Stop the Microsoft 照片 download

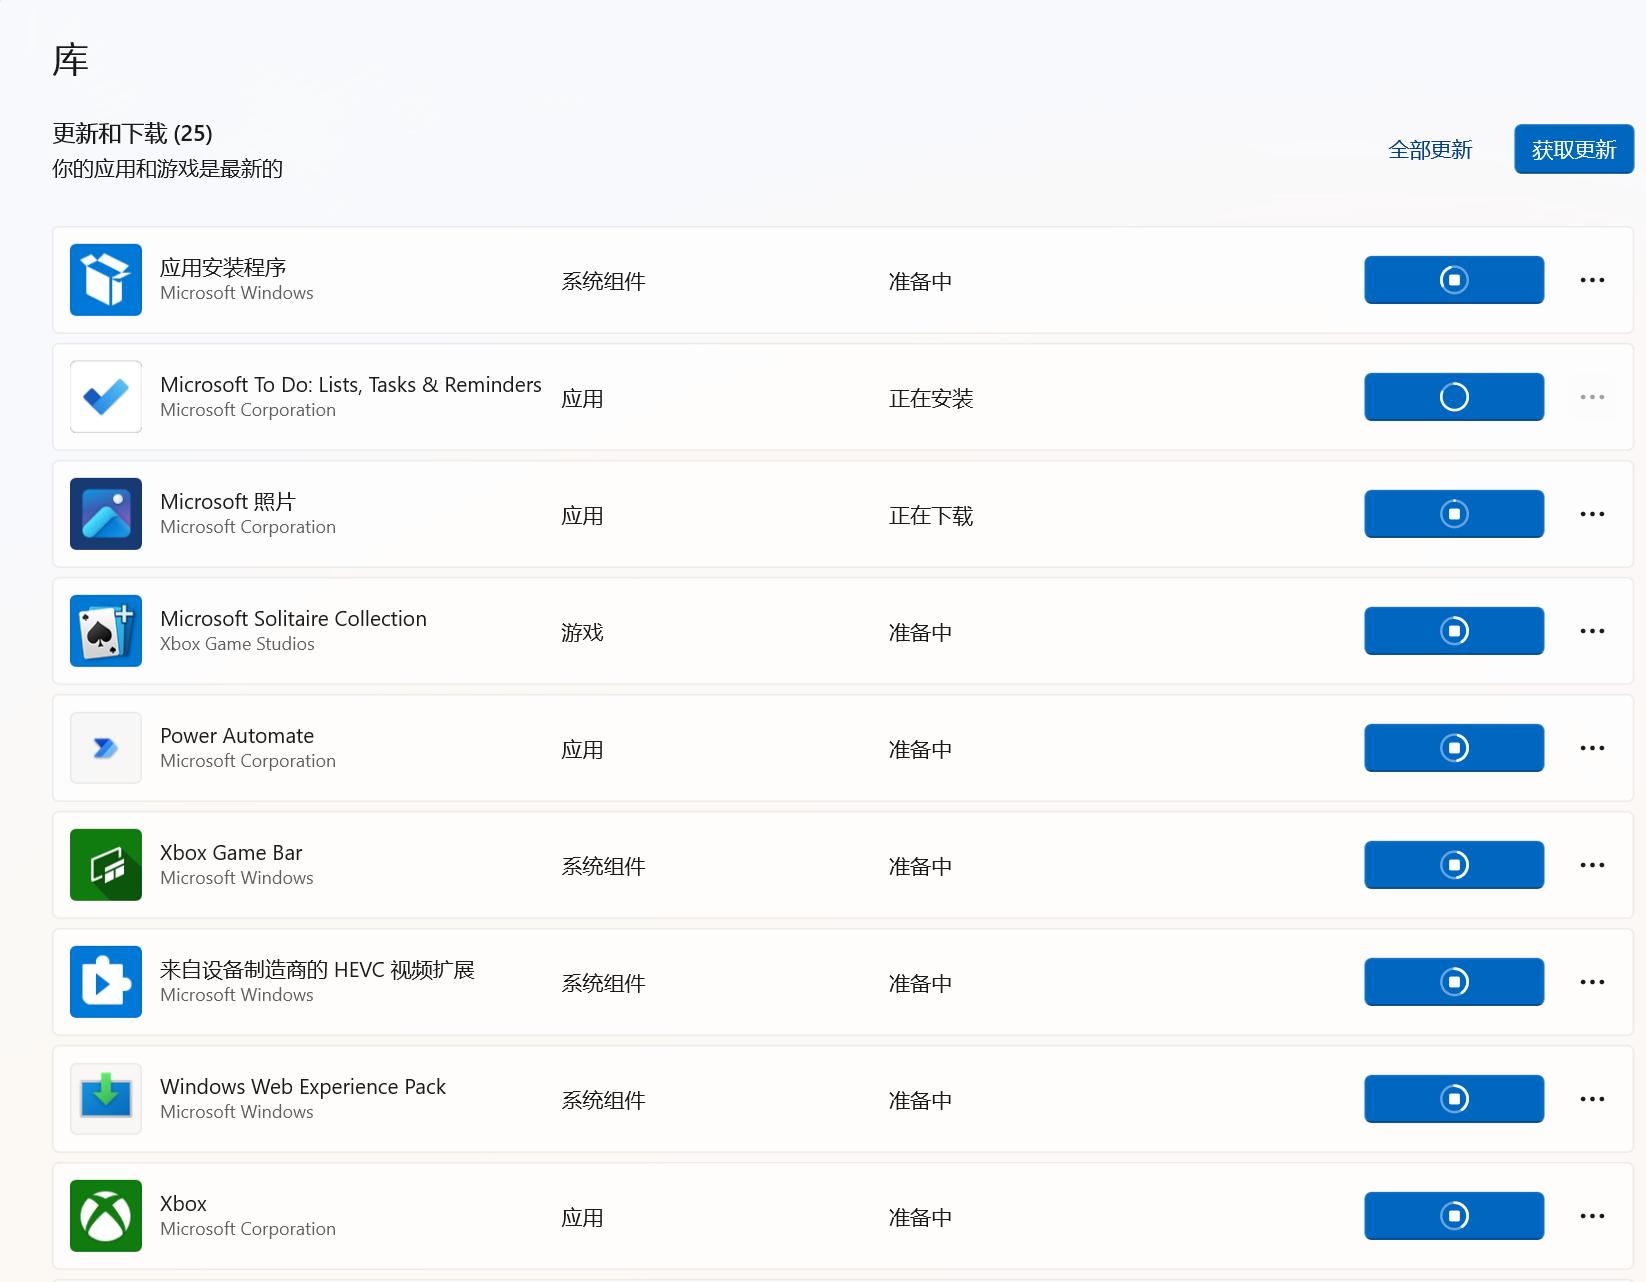1454,514
